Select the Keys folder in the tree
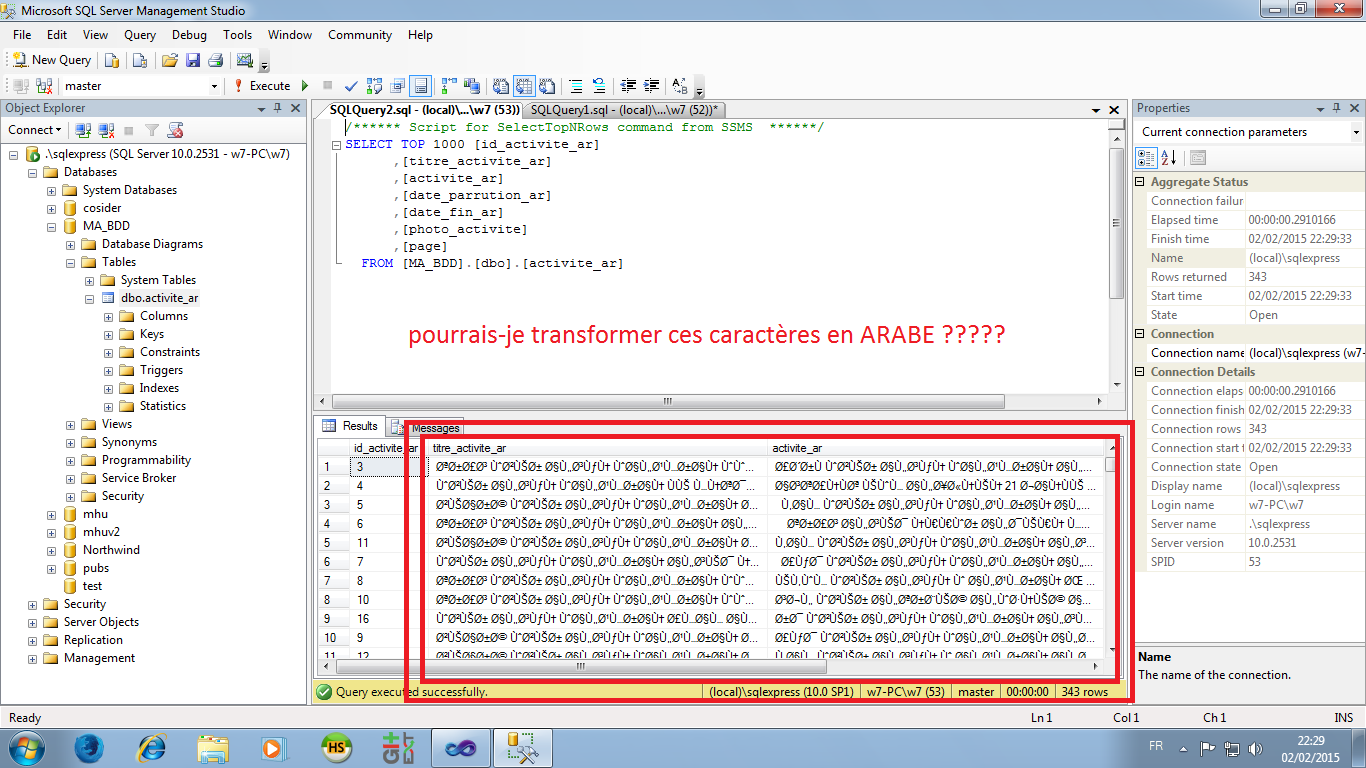Screen dimensions: 1366x768 point(152,334)
